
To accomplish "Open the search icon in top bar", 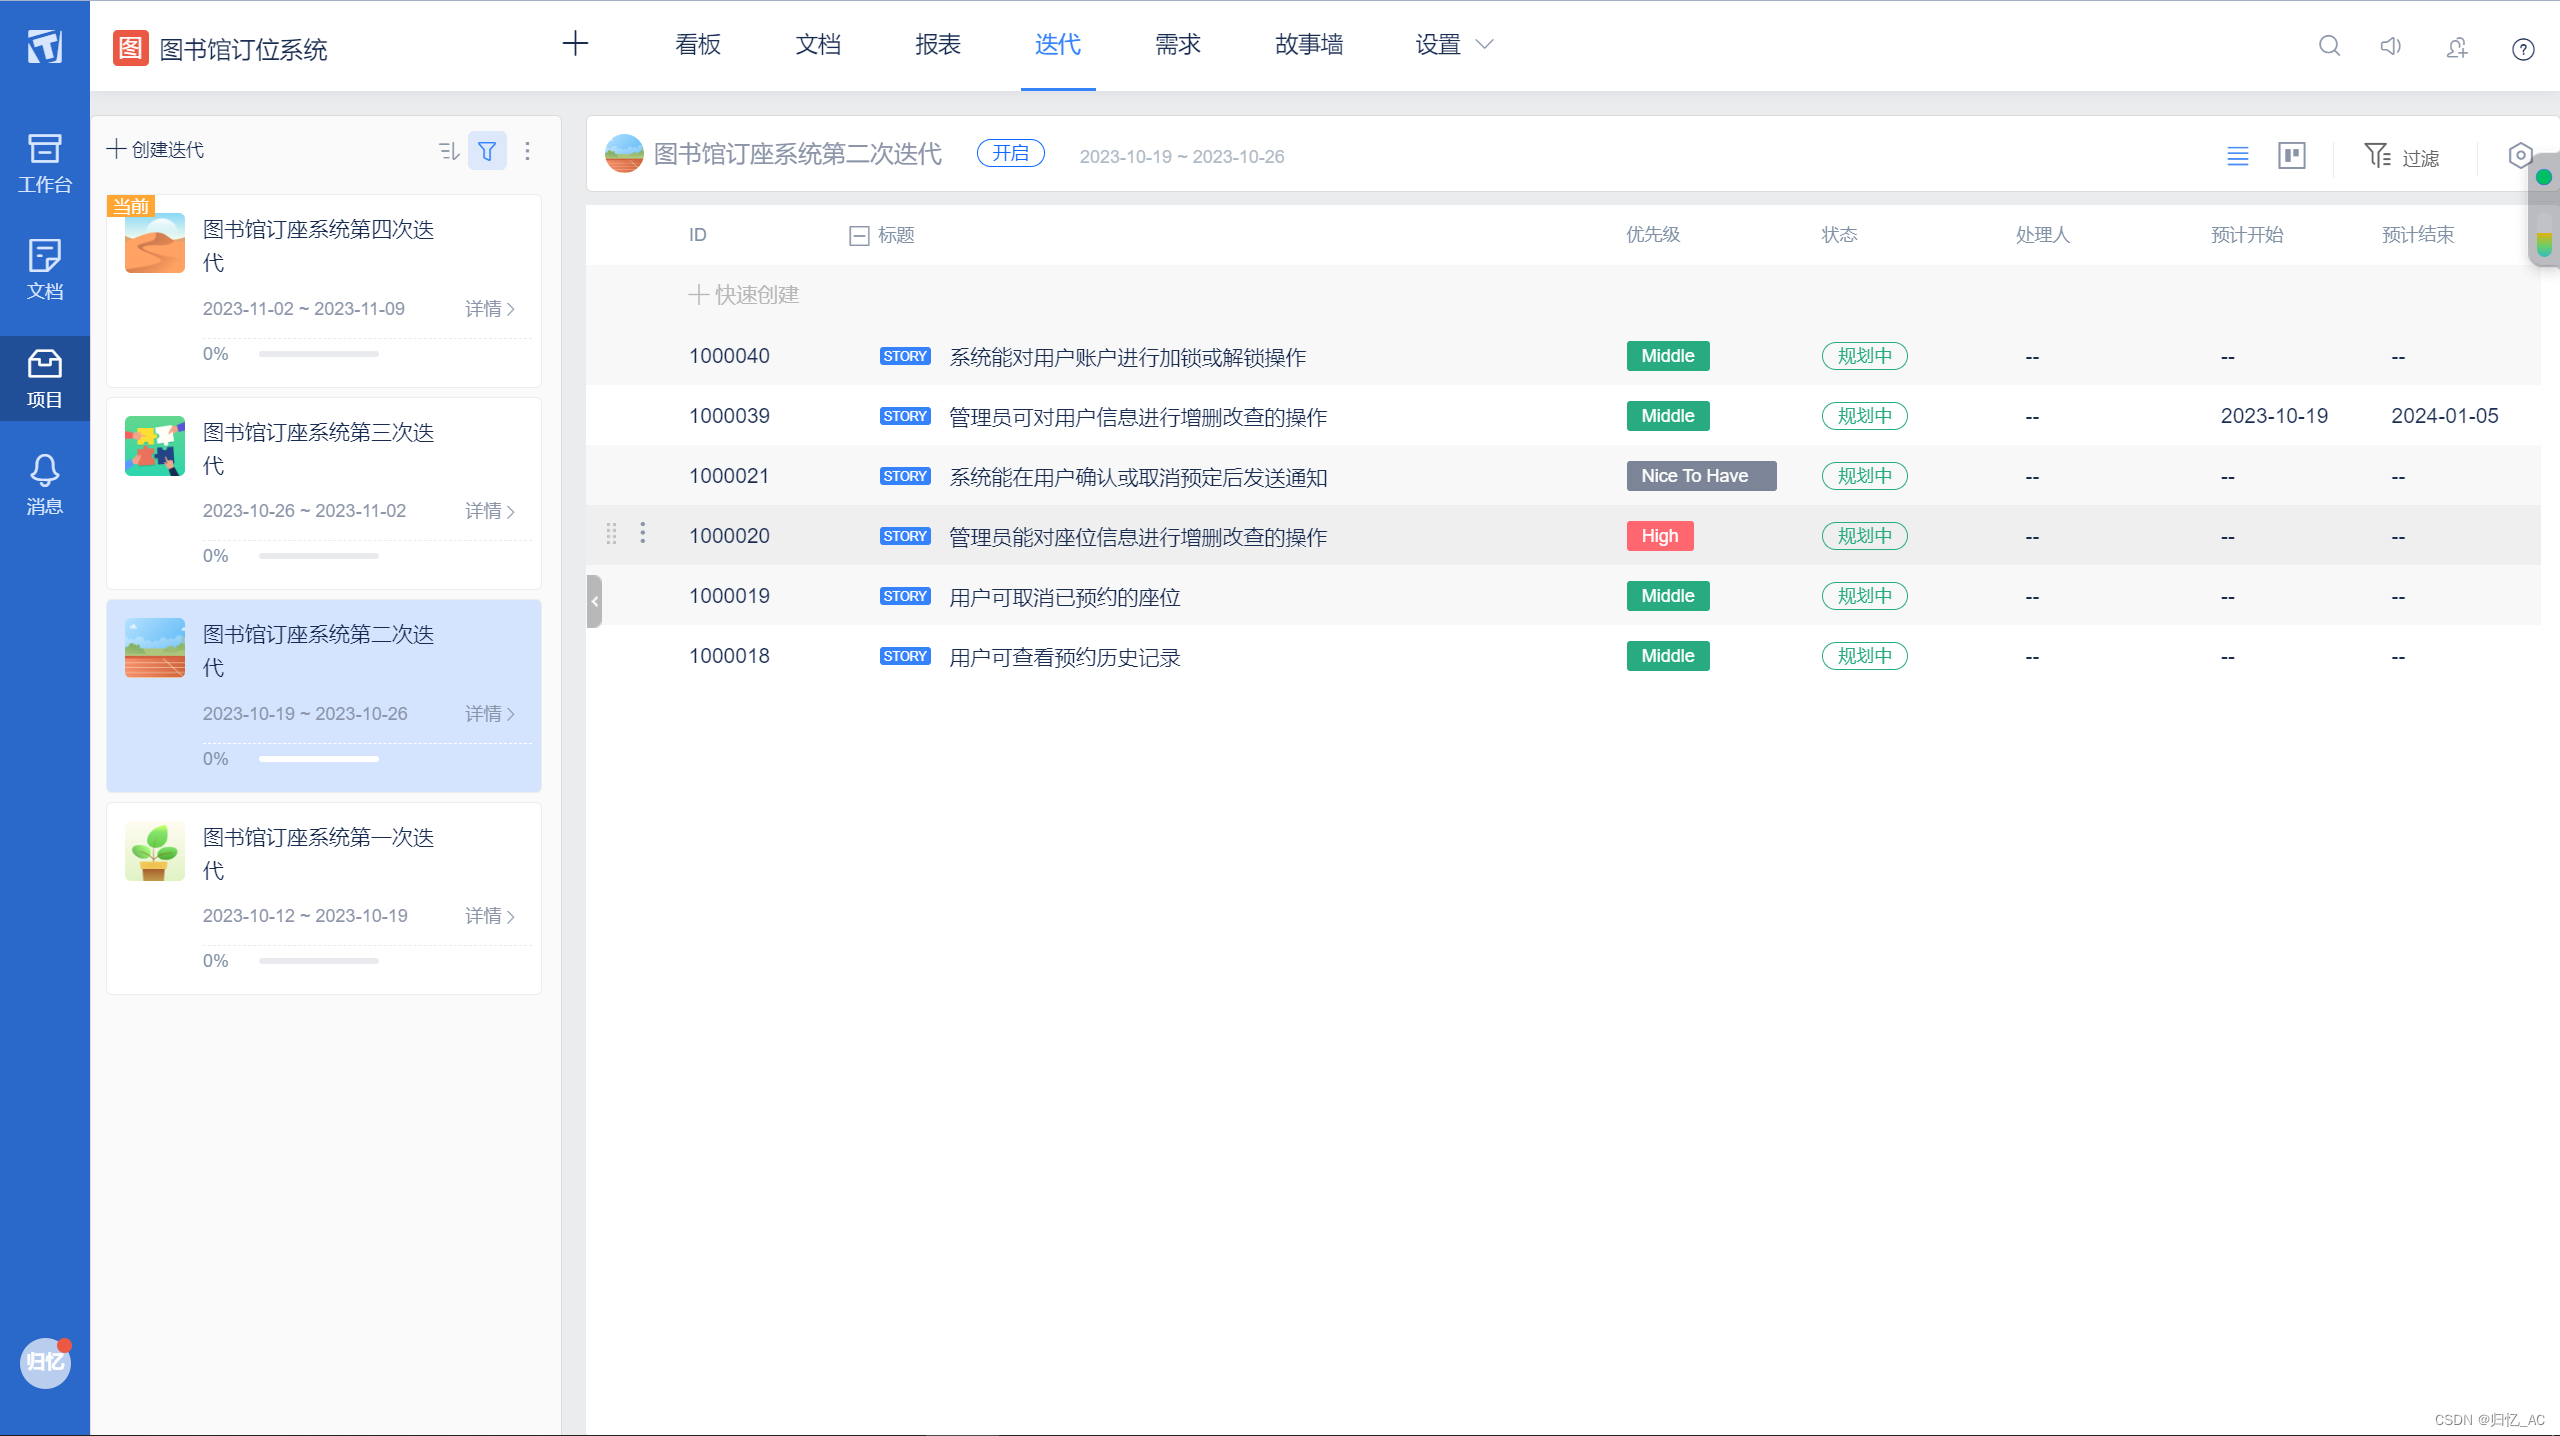I will (2329, 46).
